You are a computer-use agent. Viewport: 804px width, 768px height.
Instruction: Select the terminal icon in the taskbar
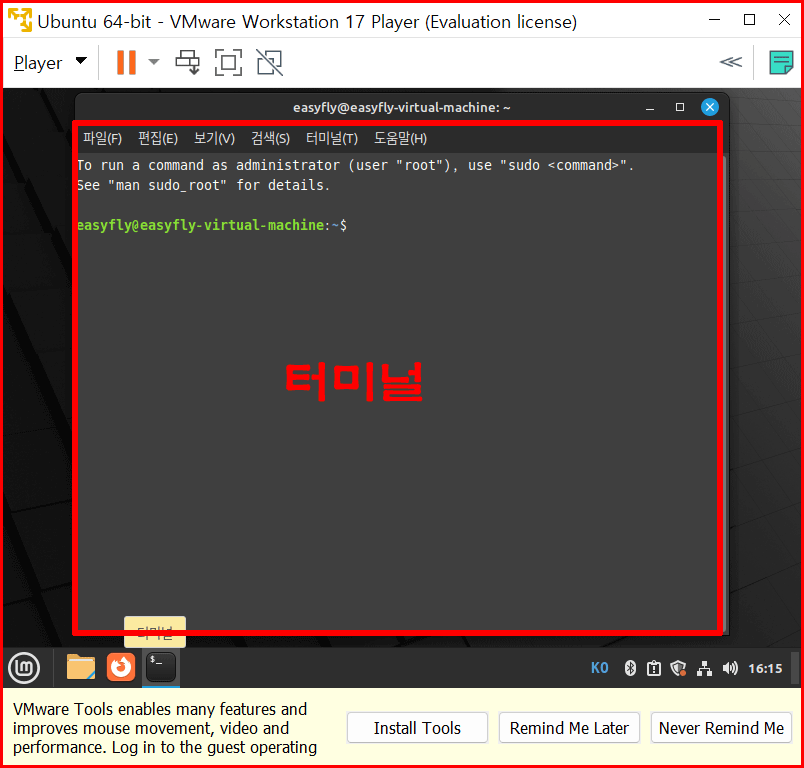coord(161,667)
